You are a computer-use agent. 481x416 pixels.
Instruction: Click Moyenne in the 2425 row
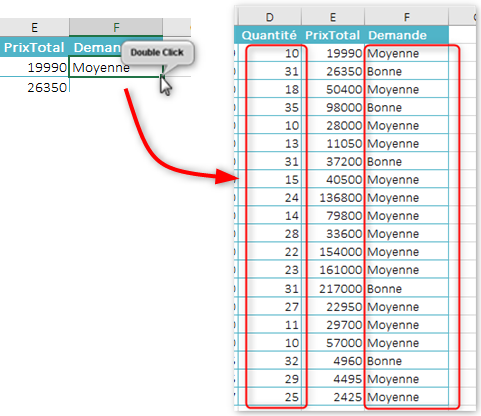(x=406, y=396)
